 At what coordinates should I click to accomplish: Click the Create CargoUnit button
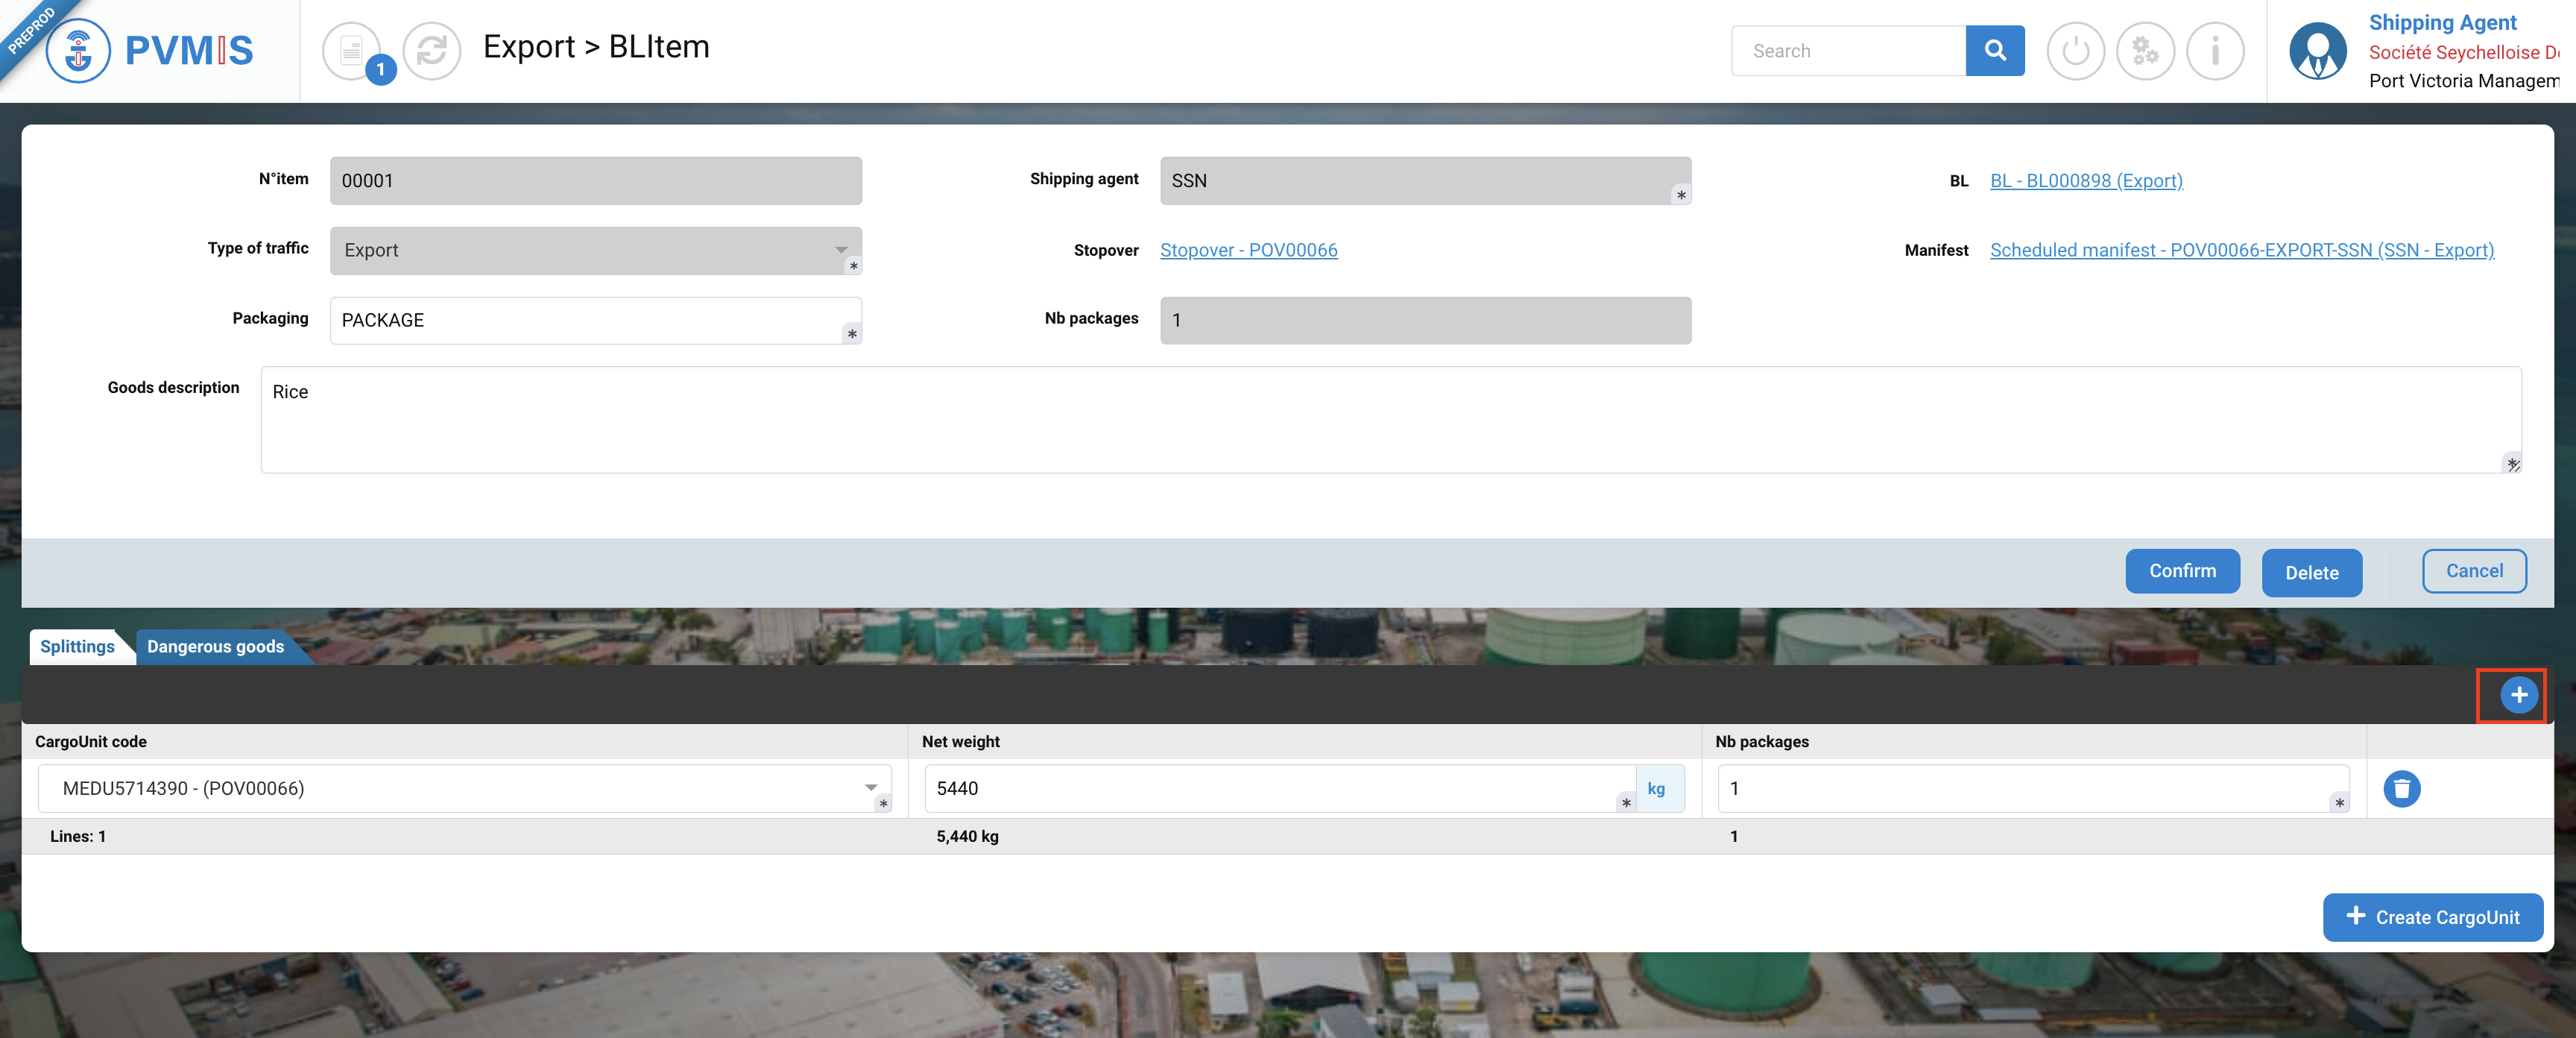pyautogui.click(x=2432, y=917)
